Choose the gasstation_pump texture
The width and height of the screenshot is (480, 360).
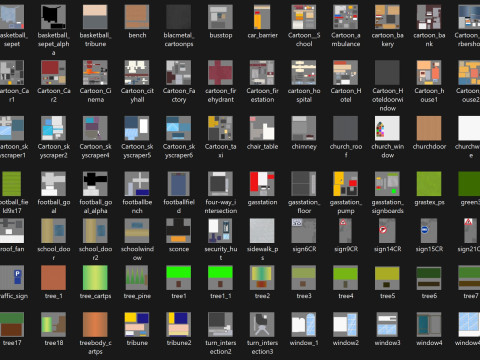[345, 184]
